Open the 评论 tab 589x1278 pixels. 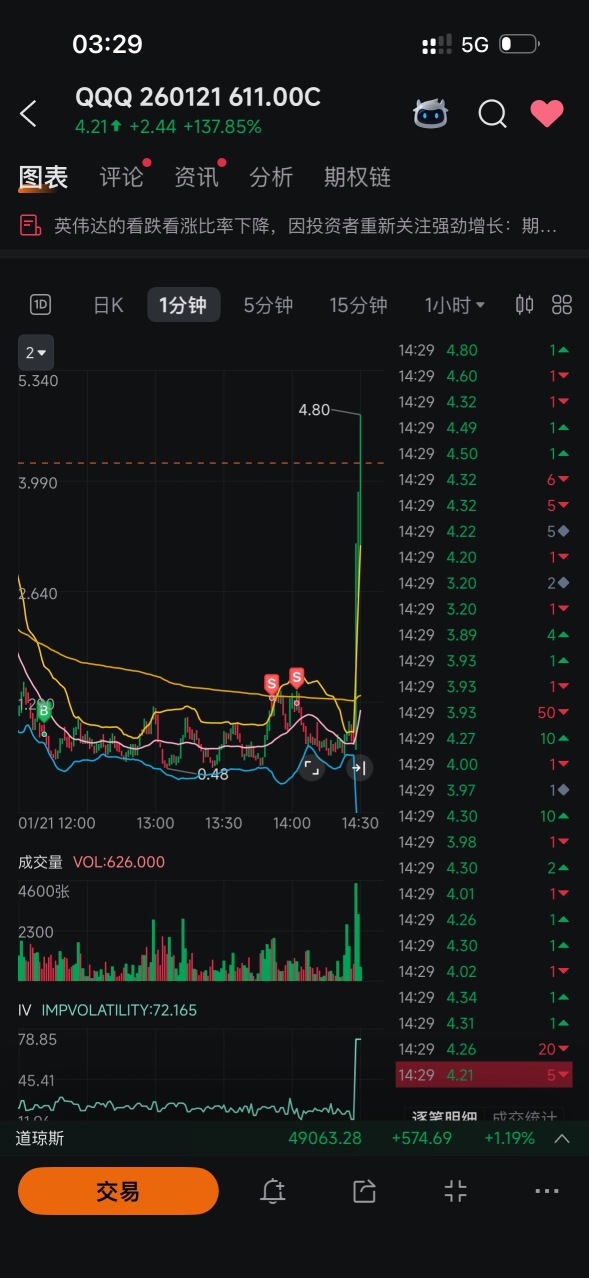click(122, 177)
